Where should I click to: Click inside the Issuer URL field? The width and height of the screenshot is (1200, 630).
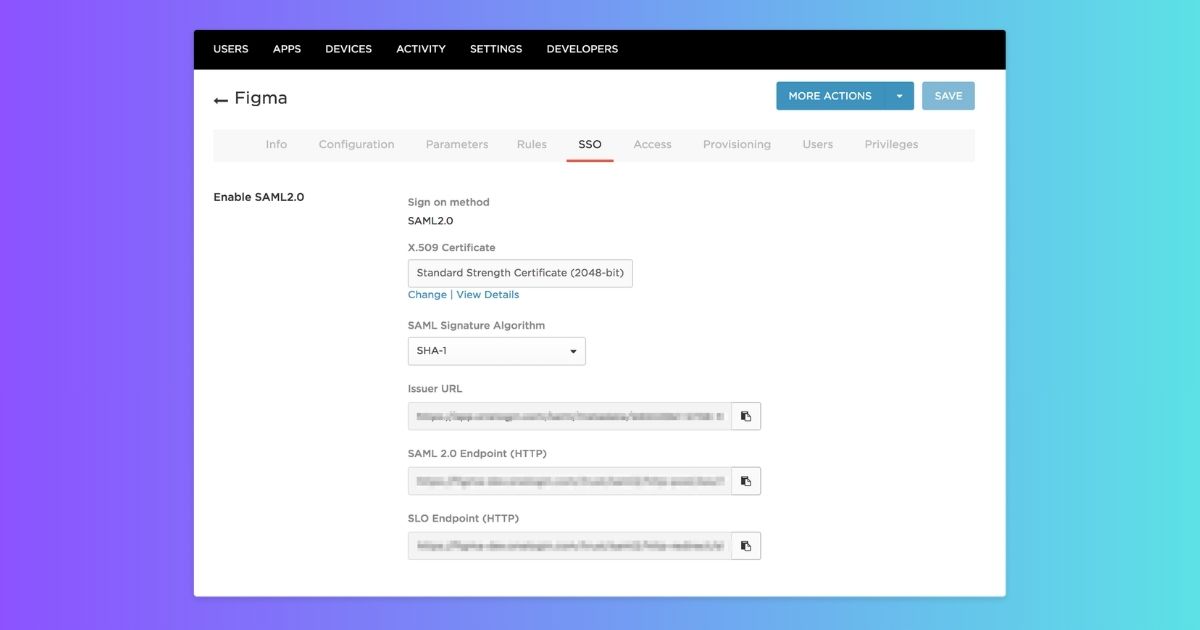click(x=570, y=416)
